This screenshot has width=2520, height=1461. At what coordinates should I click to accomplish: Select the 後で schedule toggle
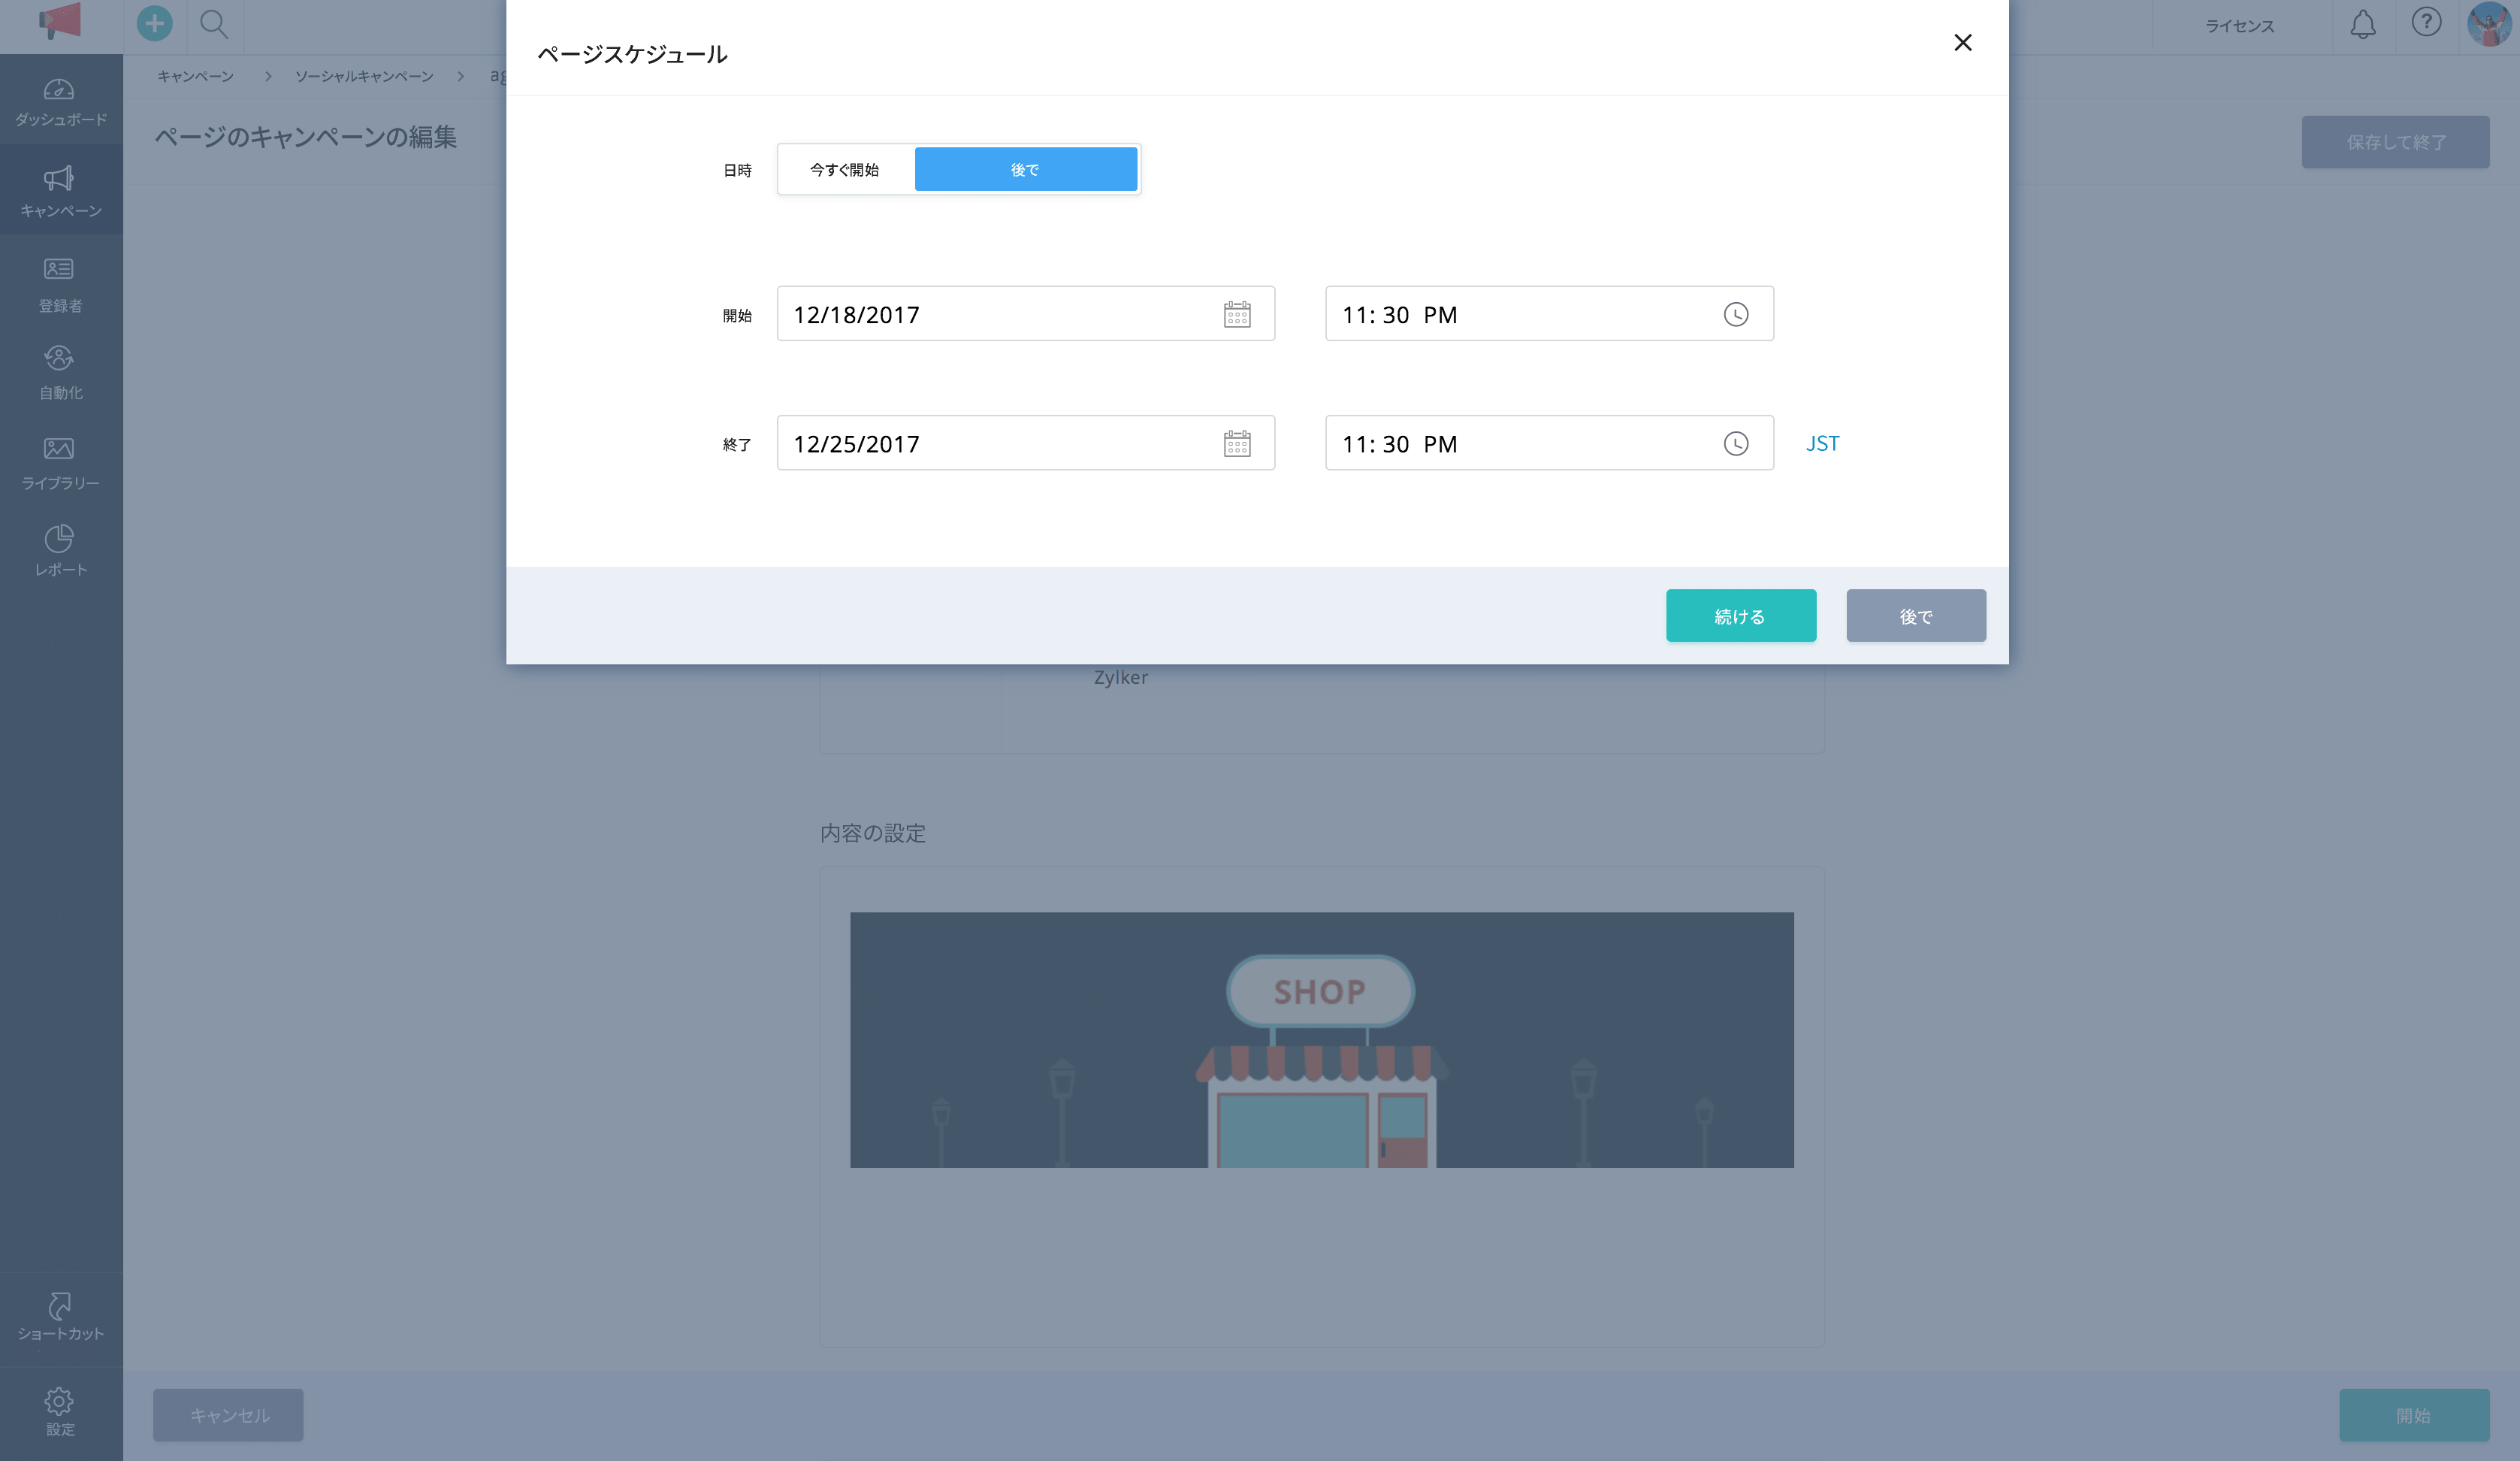tap(1025, 169)
